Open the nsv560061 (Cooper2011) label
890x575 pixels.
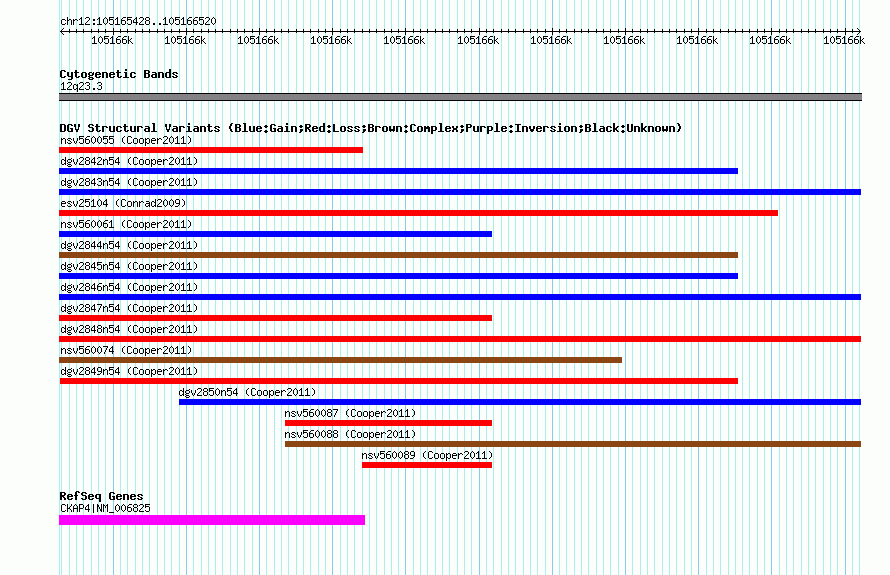point(126,224)
